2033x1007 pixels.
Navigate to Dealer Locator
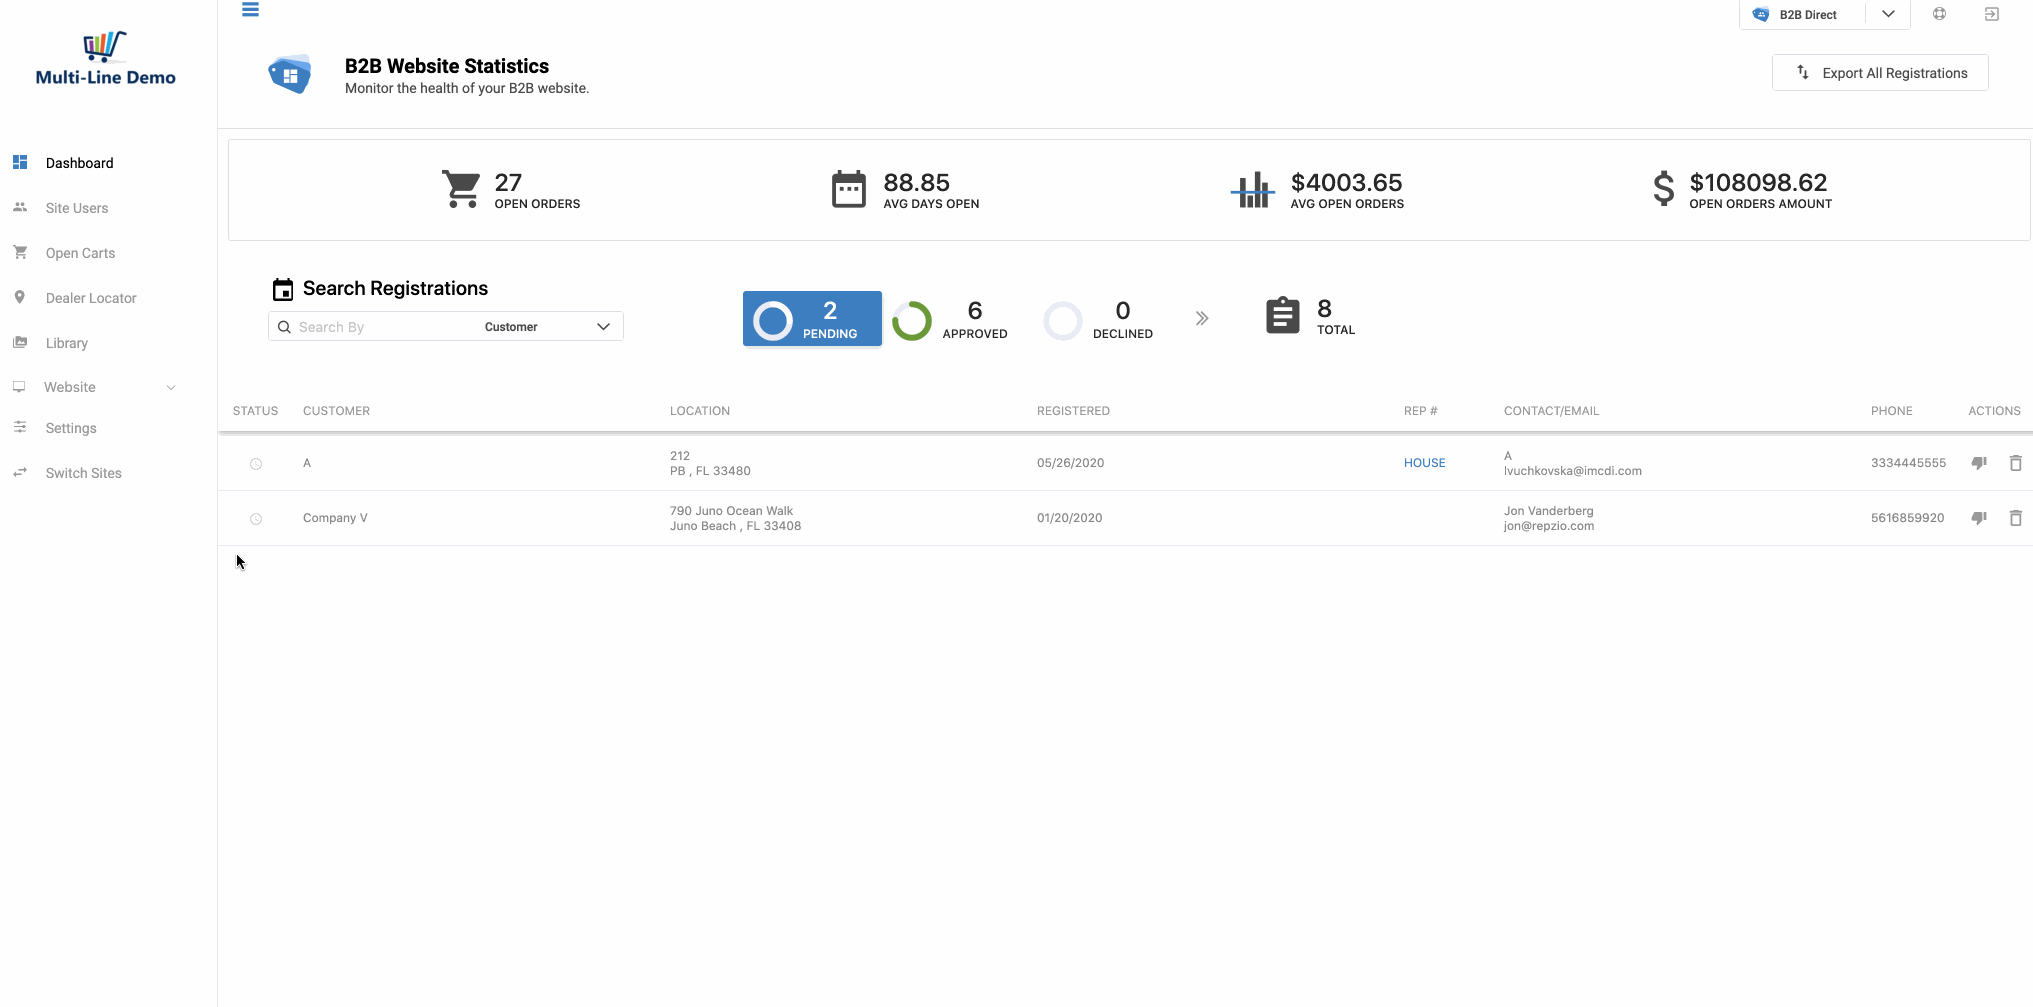pyautogui.click(x=91, y=298)
